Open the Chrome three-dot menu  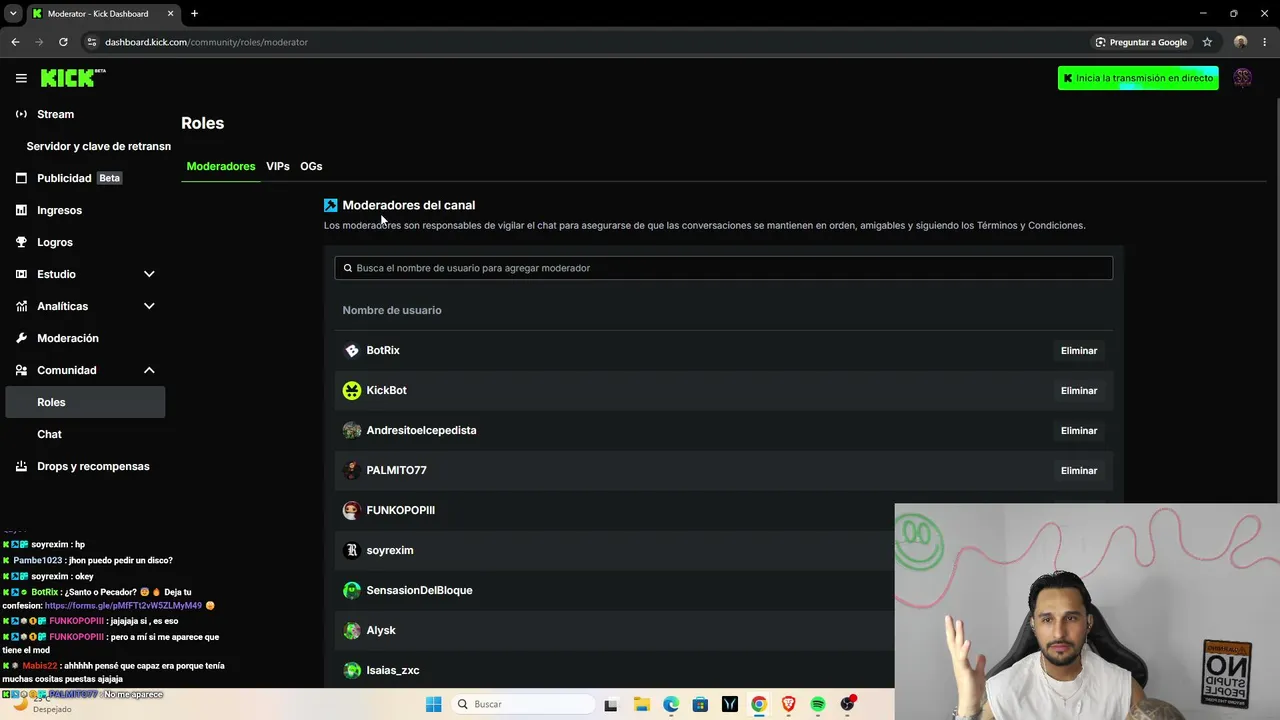coord(1265,42)
